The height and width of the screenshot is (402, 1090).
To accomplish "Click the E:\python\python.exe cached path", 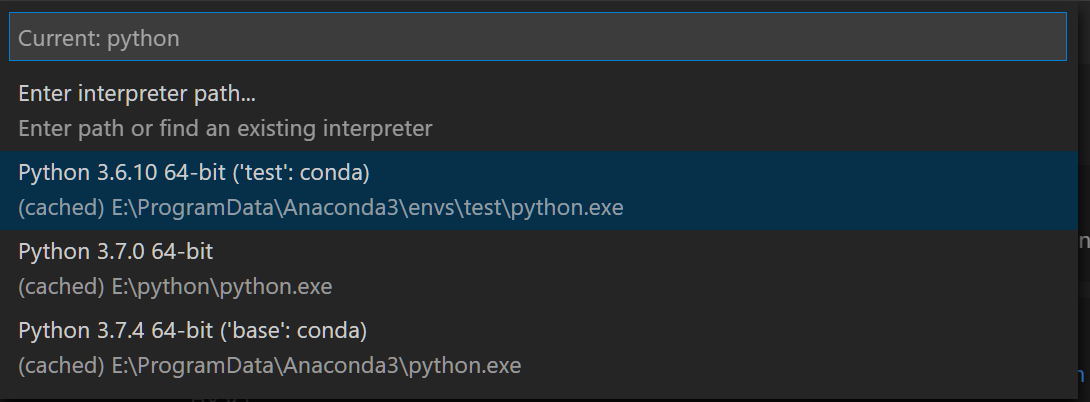I will [x=221, y=287].
